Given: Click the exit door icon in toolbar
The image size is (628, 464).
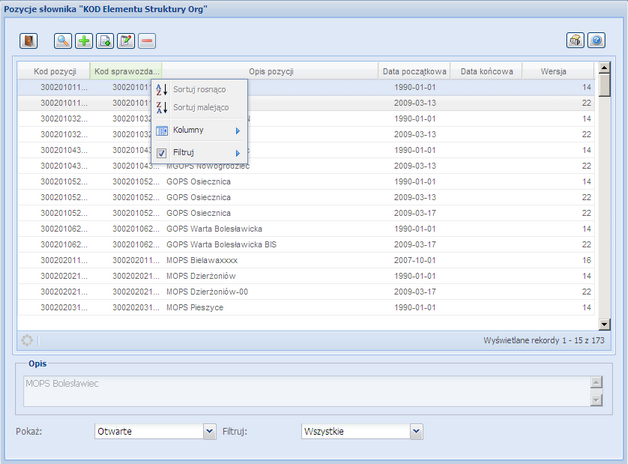Looking at the screenshot, I should point(29,41).
